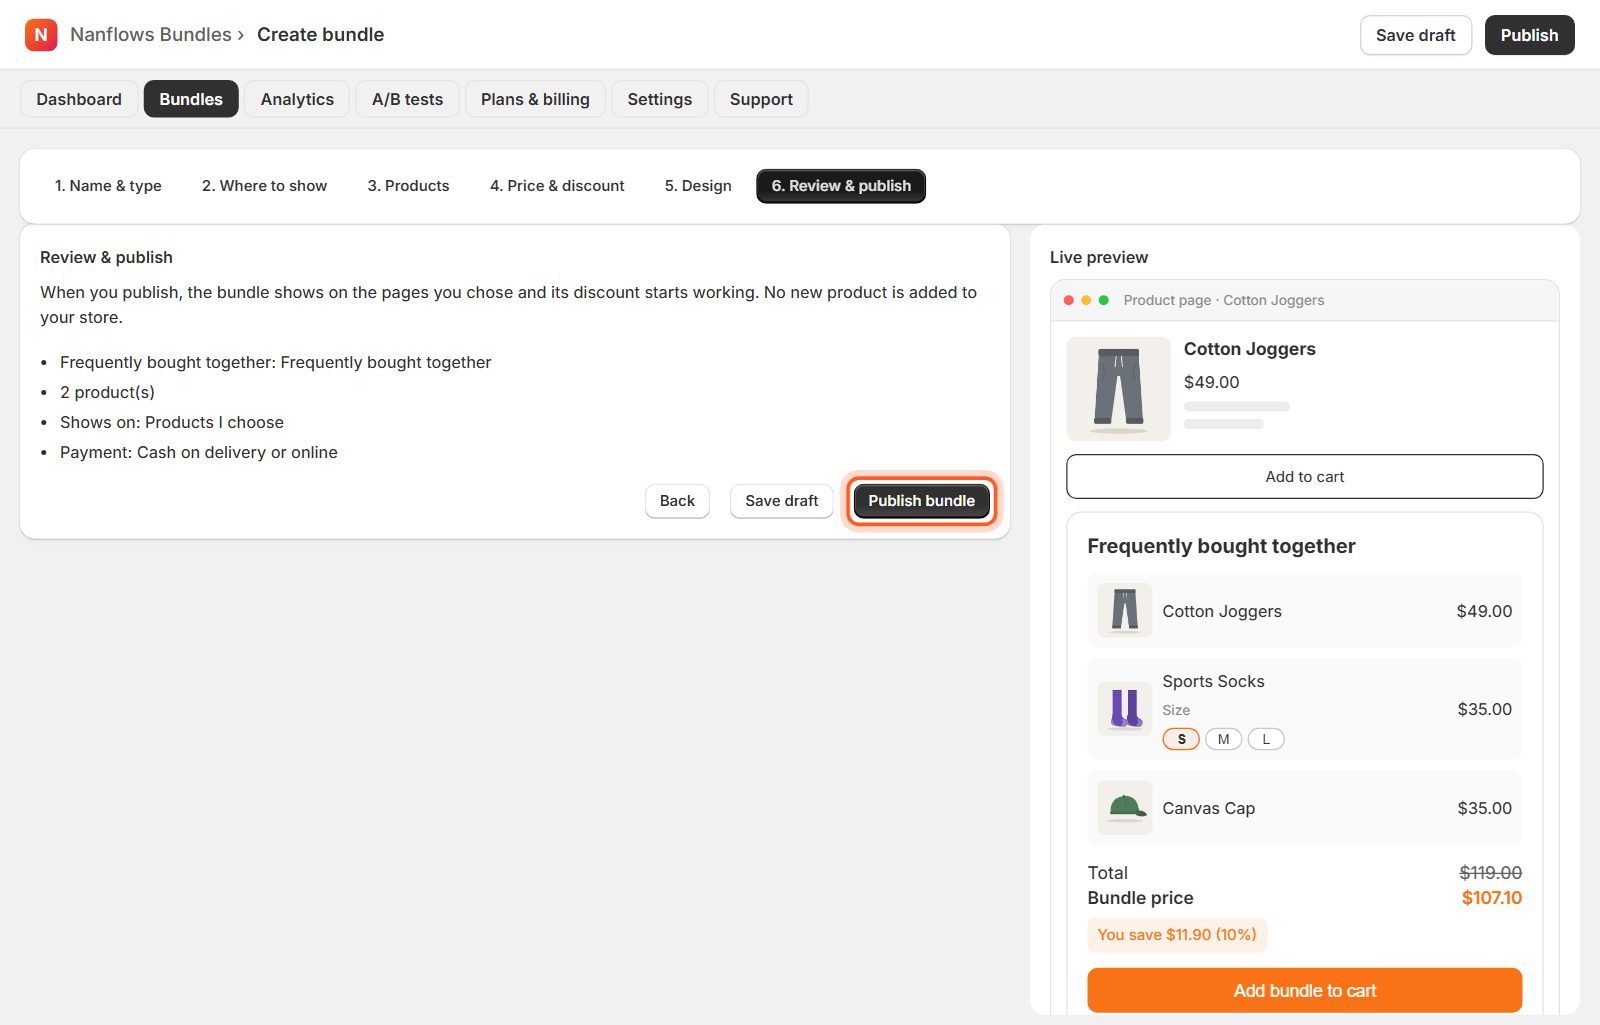This screenshot has height=1025, width=1600.
Task: Click the Publish bundle button
Action: [921, 501]
